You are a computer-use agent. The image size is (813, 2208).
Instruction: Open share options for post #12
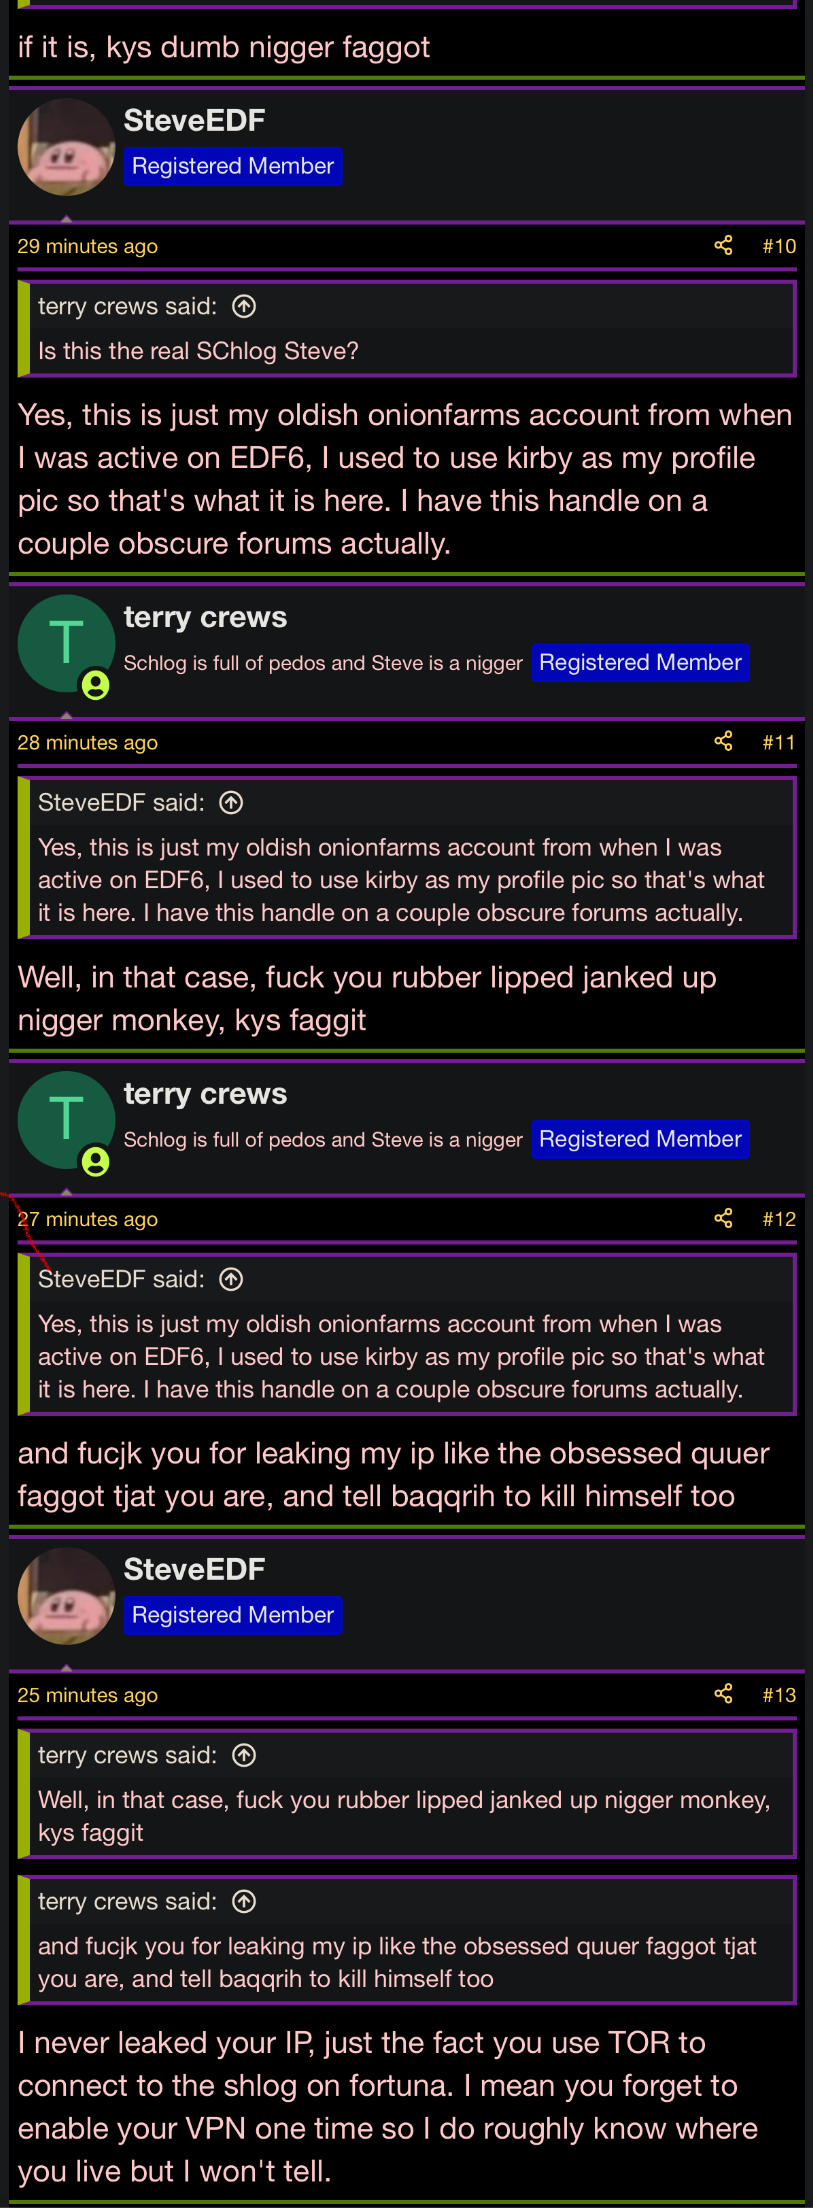point(723,1219)
